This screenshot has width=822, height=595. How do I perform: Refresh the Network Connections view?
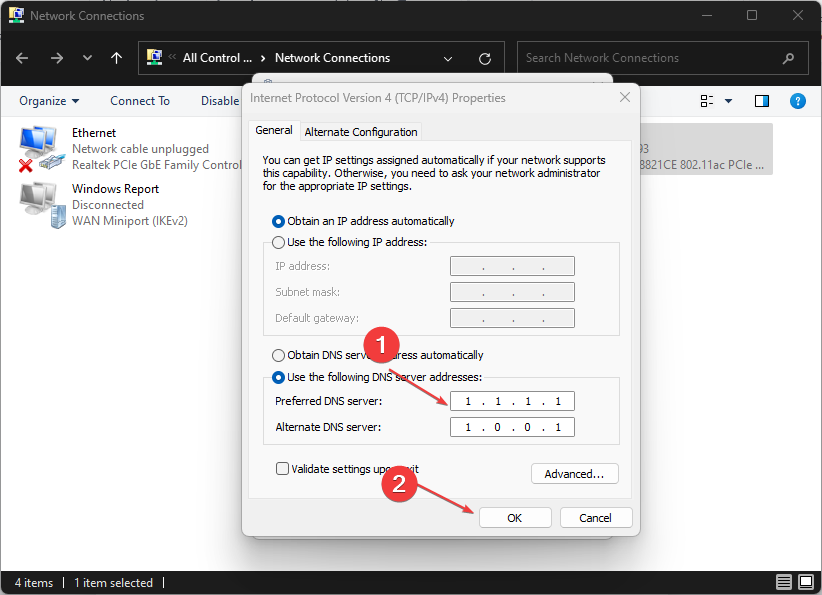pos(485,58)
